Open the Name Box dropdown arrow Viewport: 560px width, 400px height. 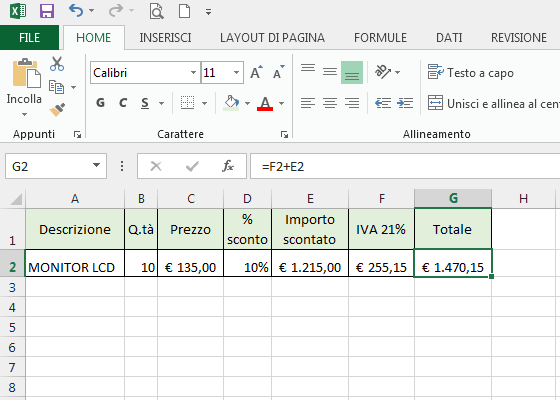pyautogui.click(x=96, y=166)
